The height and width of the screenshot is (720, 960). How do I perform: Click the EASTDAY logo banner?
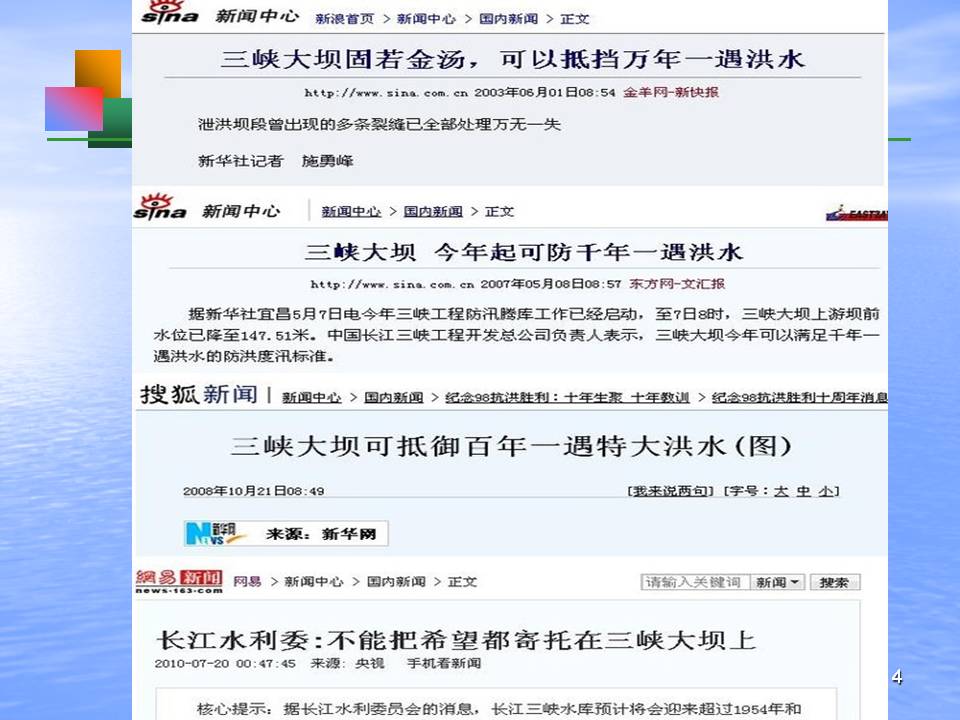[x=857, y=213]
